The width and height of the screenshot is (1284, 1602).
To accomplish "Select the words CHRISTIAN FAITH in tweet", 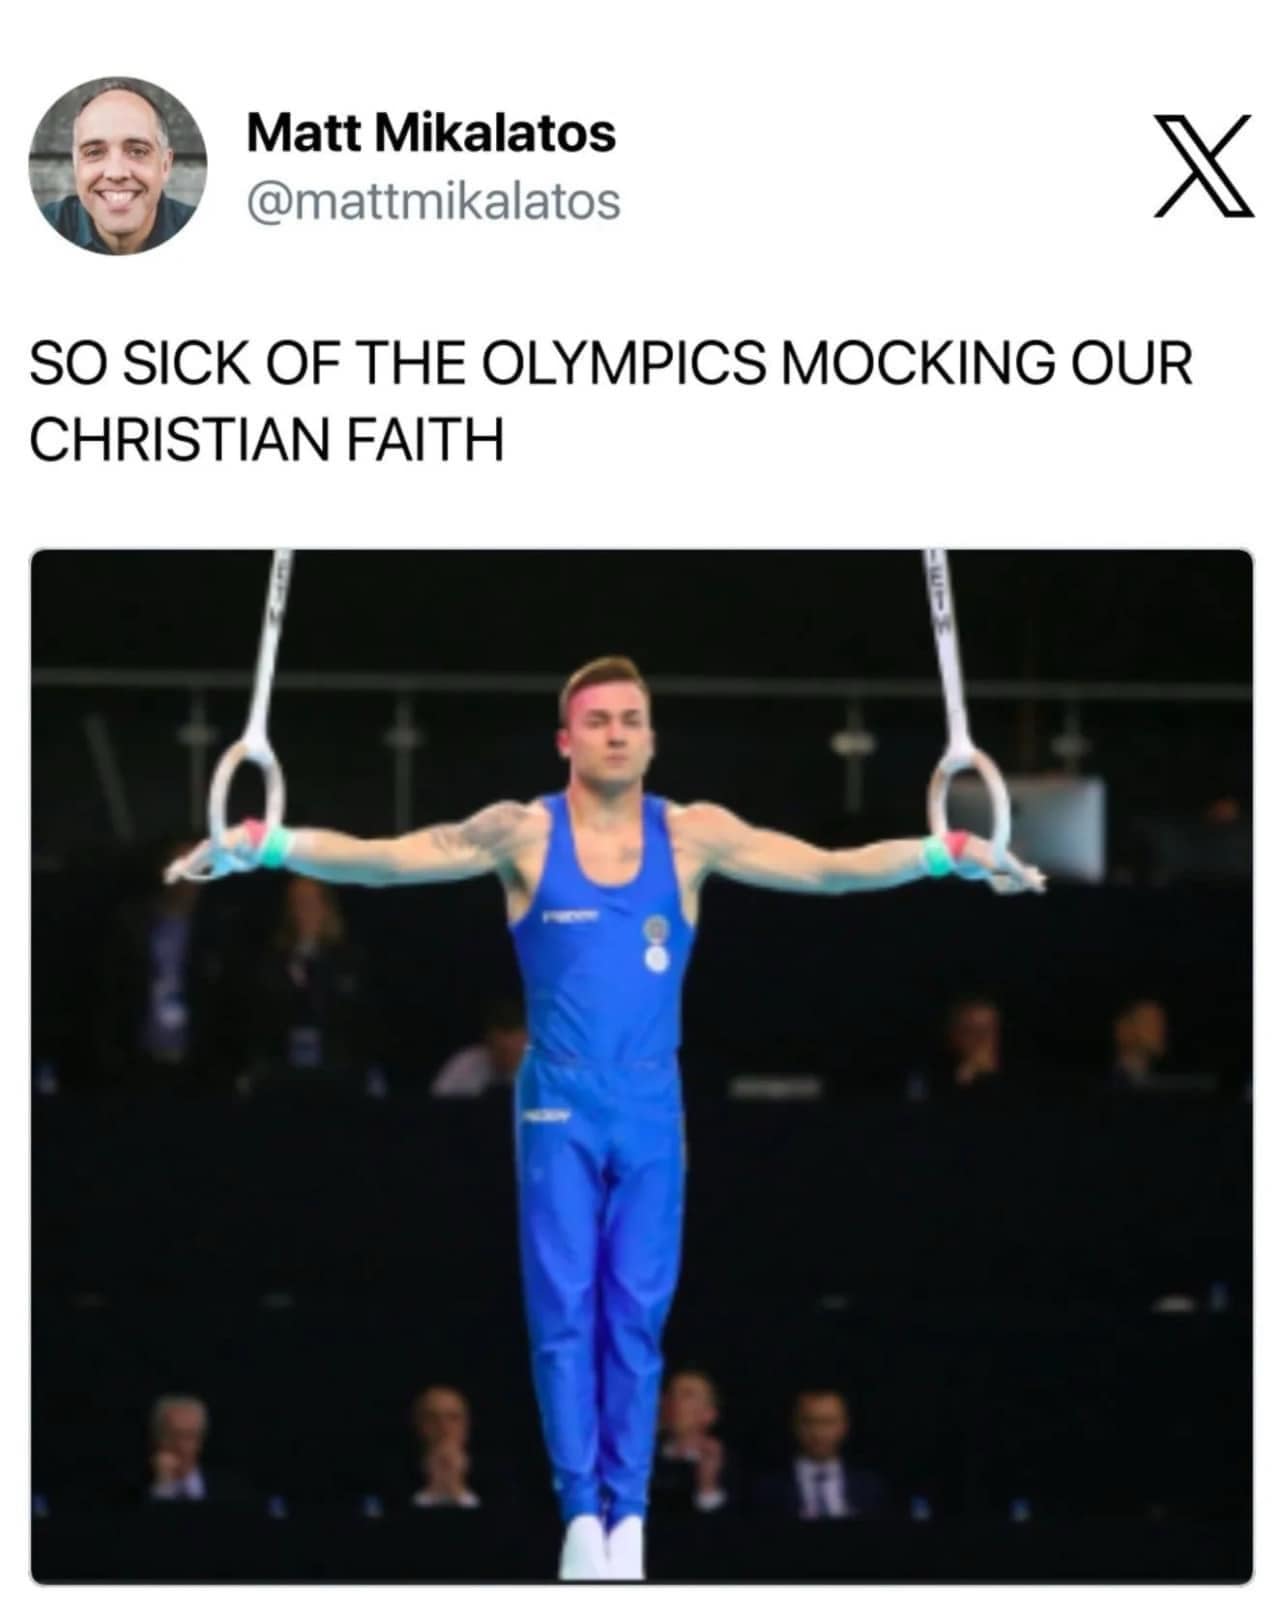I will click(x=267, y=438).
